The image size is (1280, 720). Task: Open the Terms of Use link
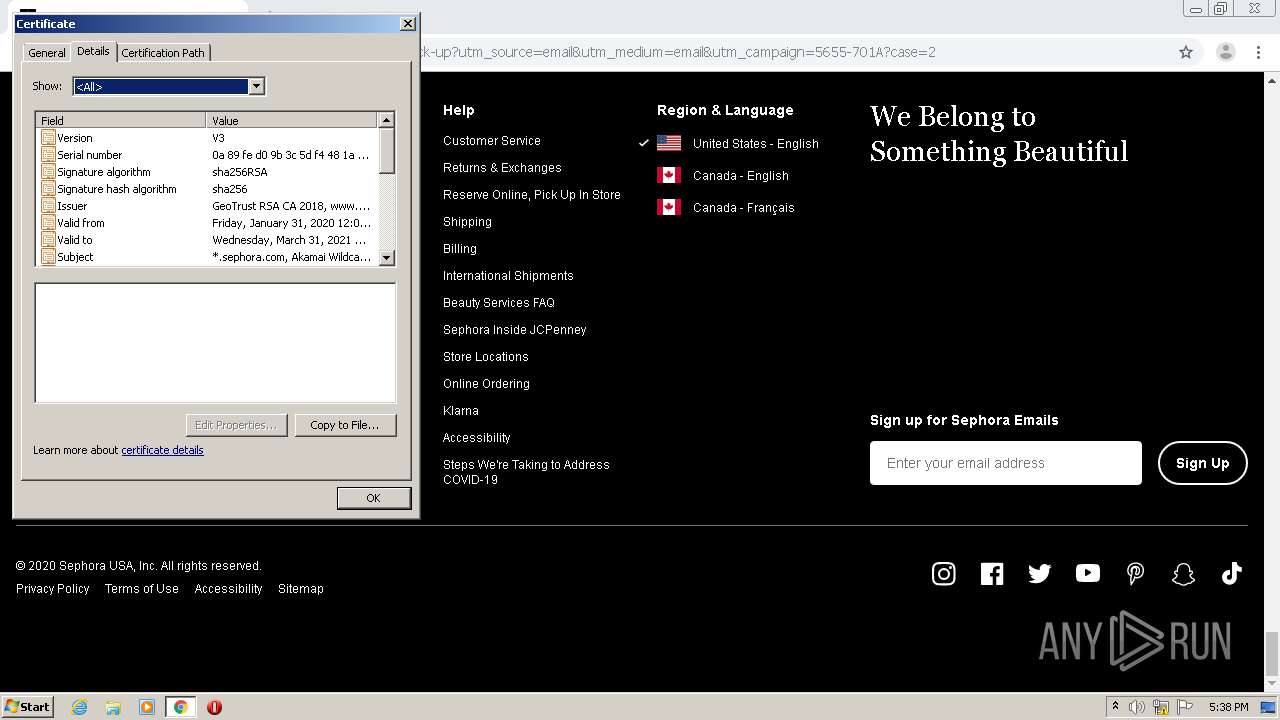[142, 589]
